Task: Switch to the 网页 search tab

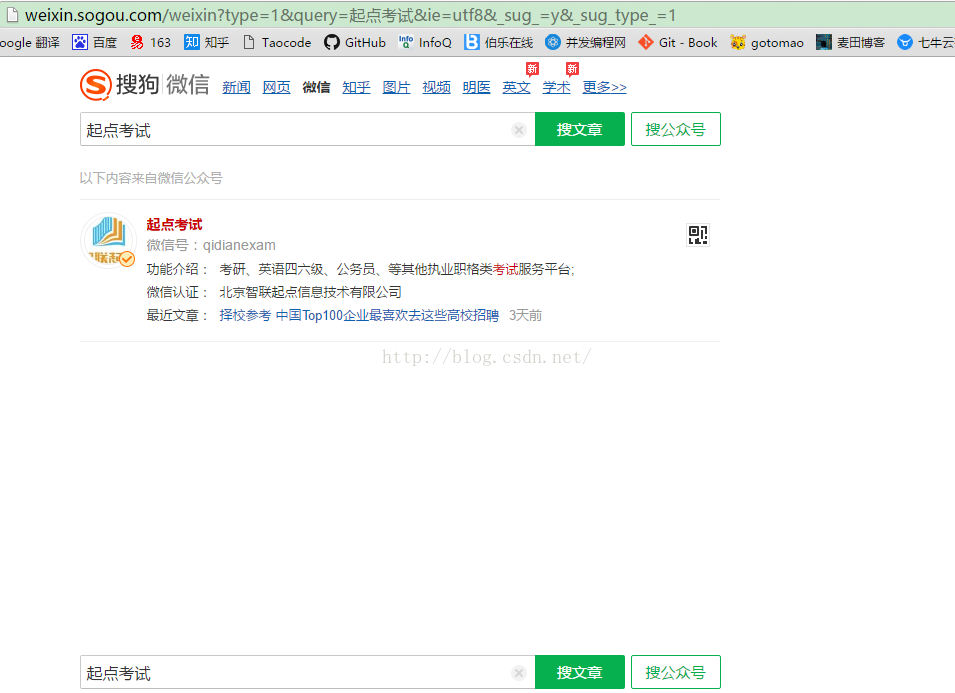Action: 277,88
